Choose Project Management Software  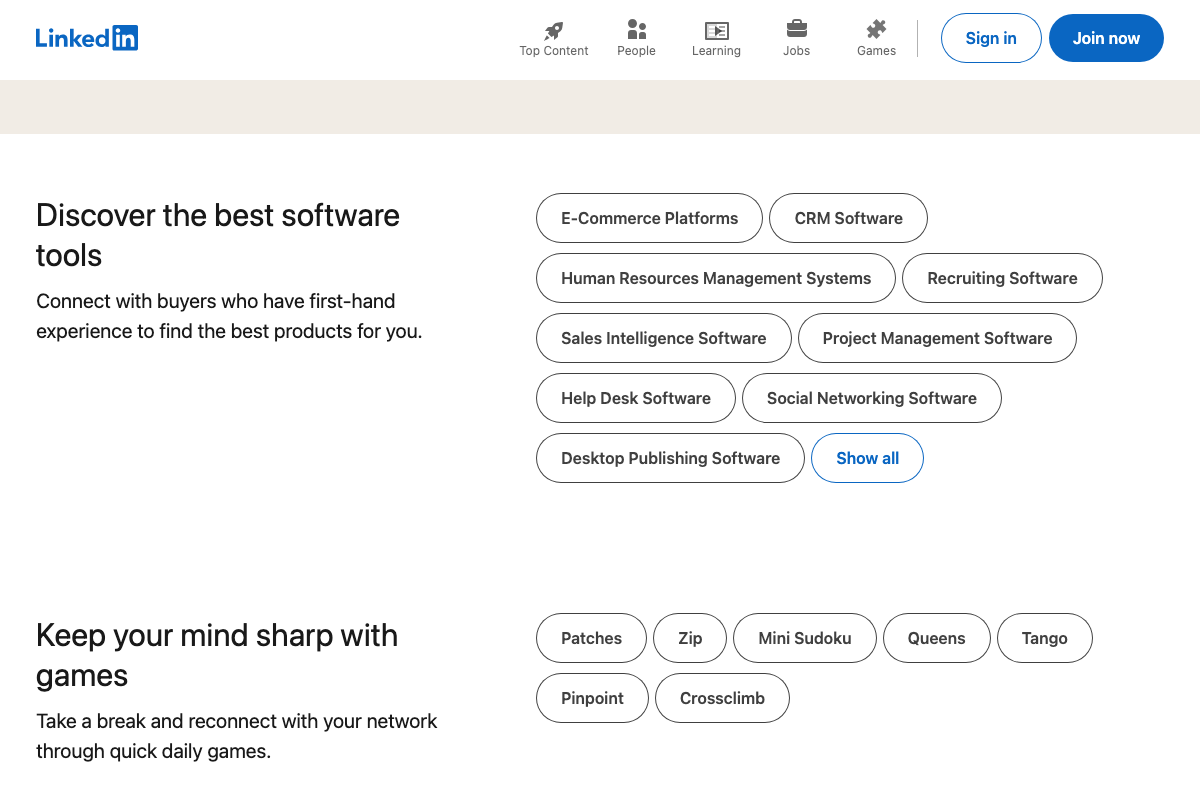[937, 338]
